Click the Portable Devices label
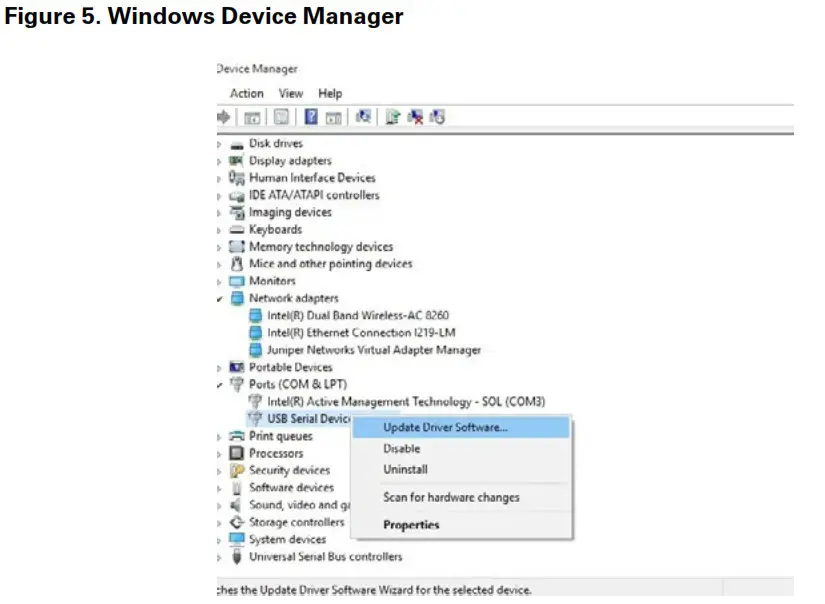This screenshot has height=604, width=825. click(290, 367)
